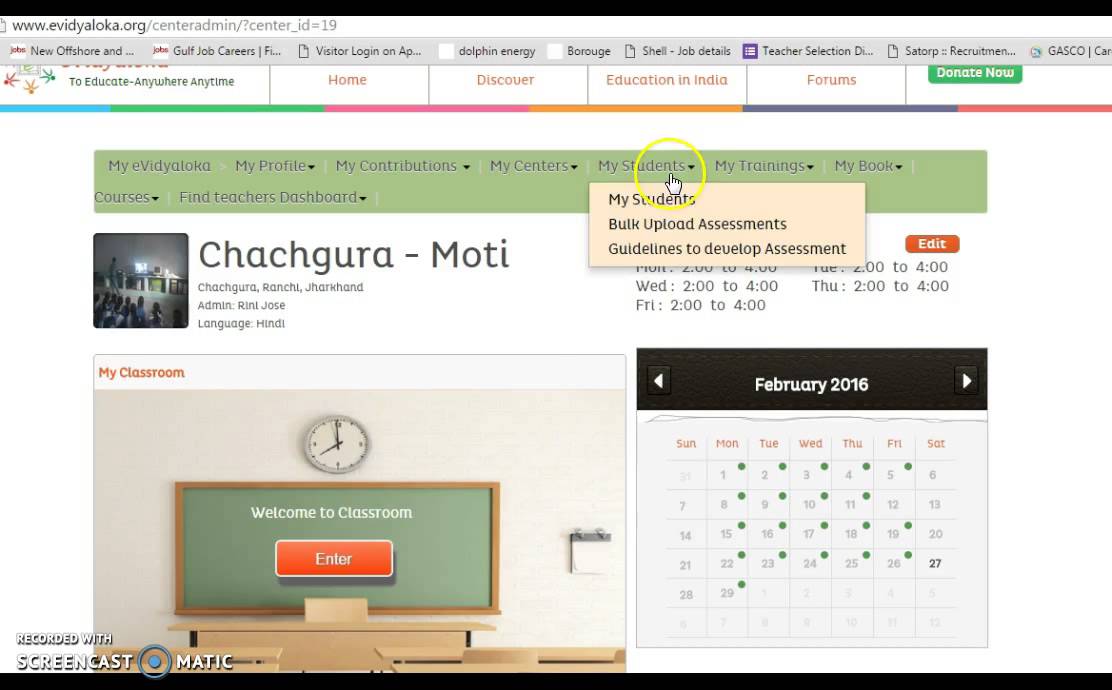Click the wall clock in classroom image

click(x=337, y=444)
